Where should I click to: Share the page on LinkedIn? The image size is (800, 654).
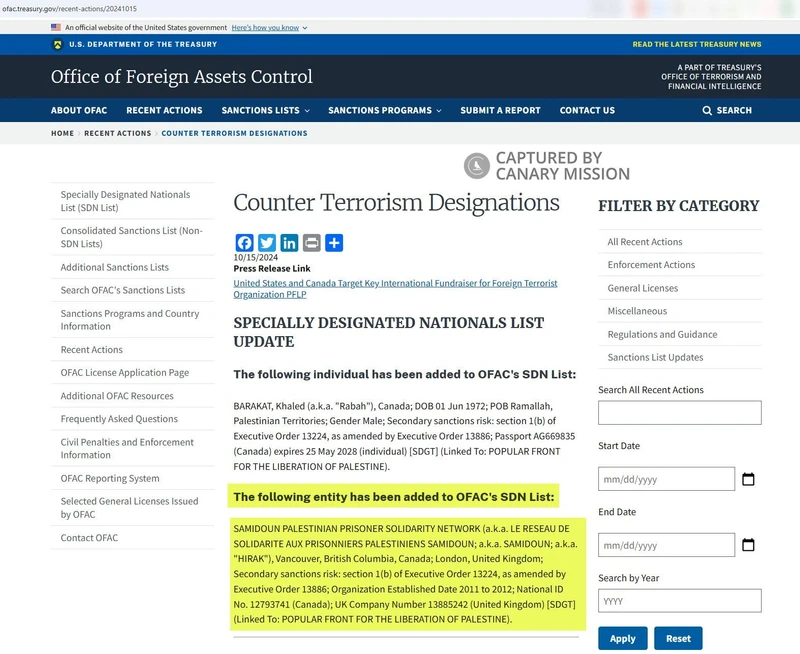tap(289, 242)
